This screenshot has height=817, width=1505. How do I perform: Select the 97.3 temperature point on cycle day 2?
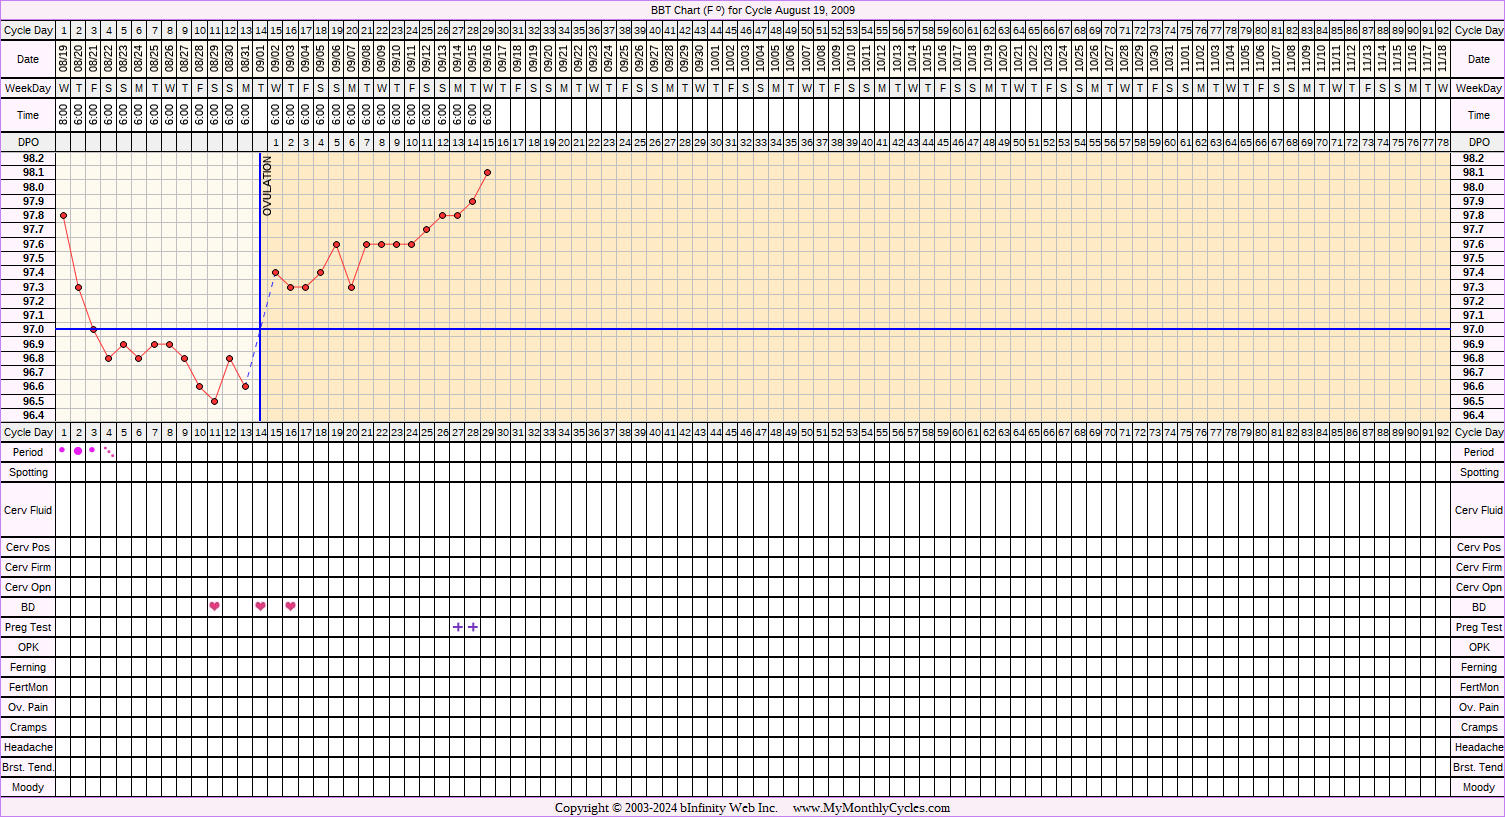tap(78, 287)
